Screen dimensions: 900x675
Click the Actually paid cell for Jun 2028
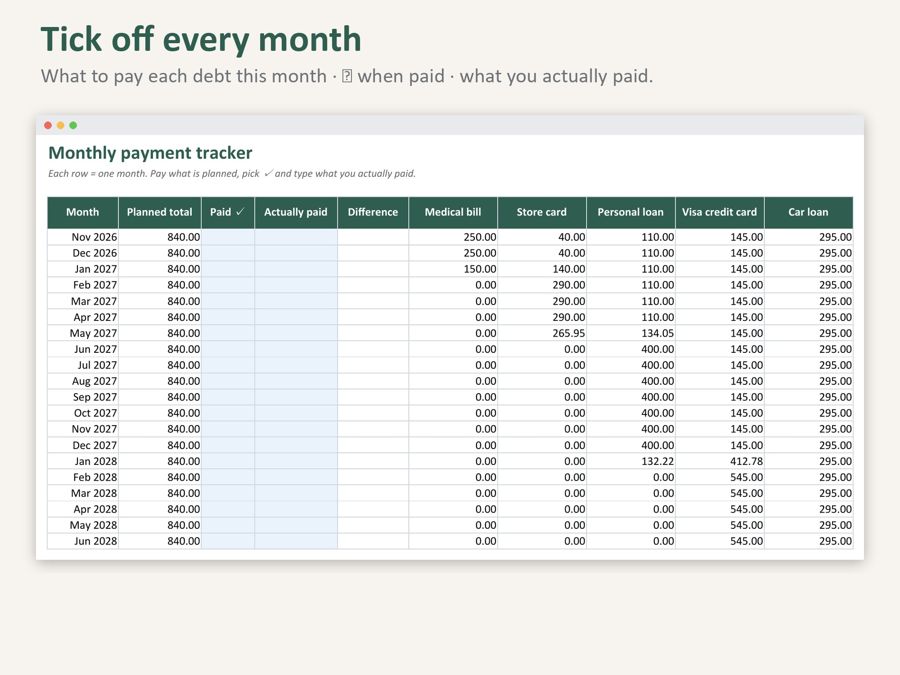(x=296, y=541)
